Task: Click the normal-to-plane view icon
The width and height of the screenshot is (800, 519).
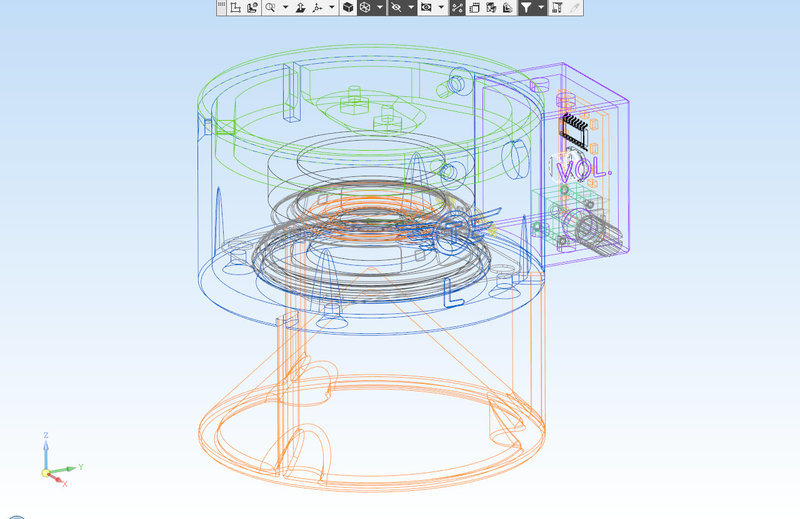Action: (x=301, y=8)
